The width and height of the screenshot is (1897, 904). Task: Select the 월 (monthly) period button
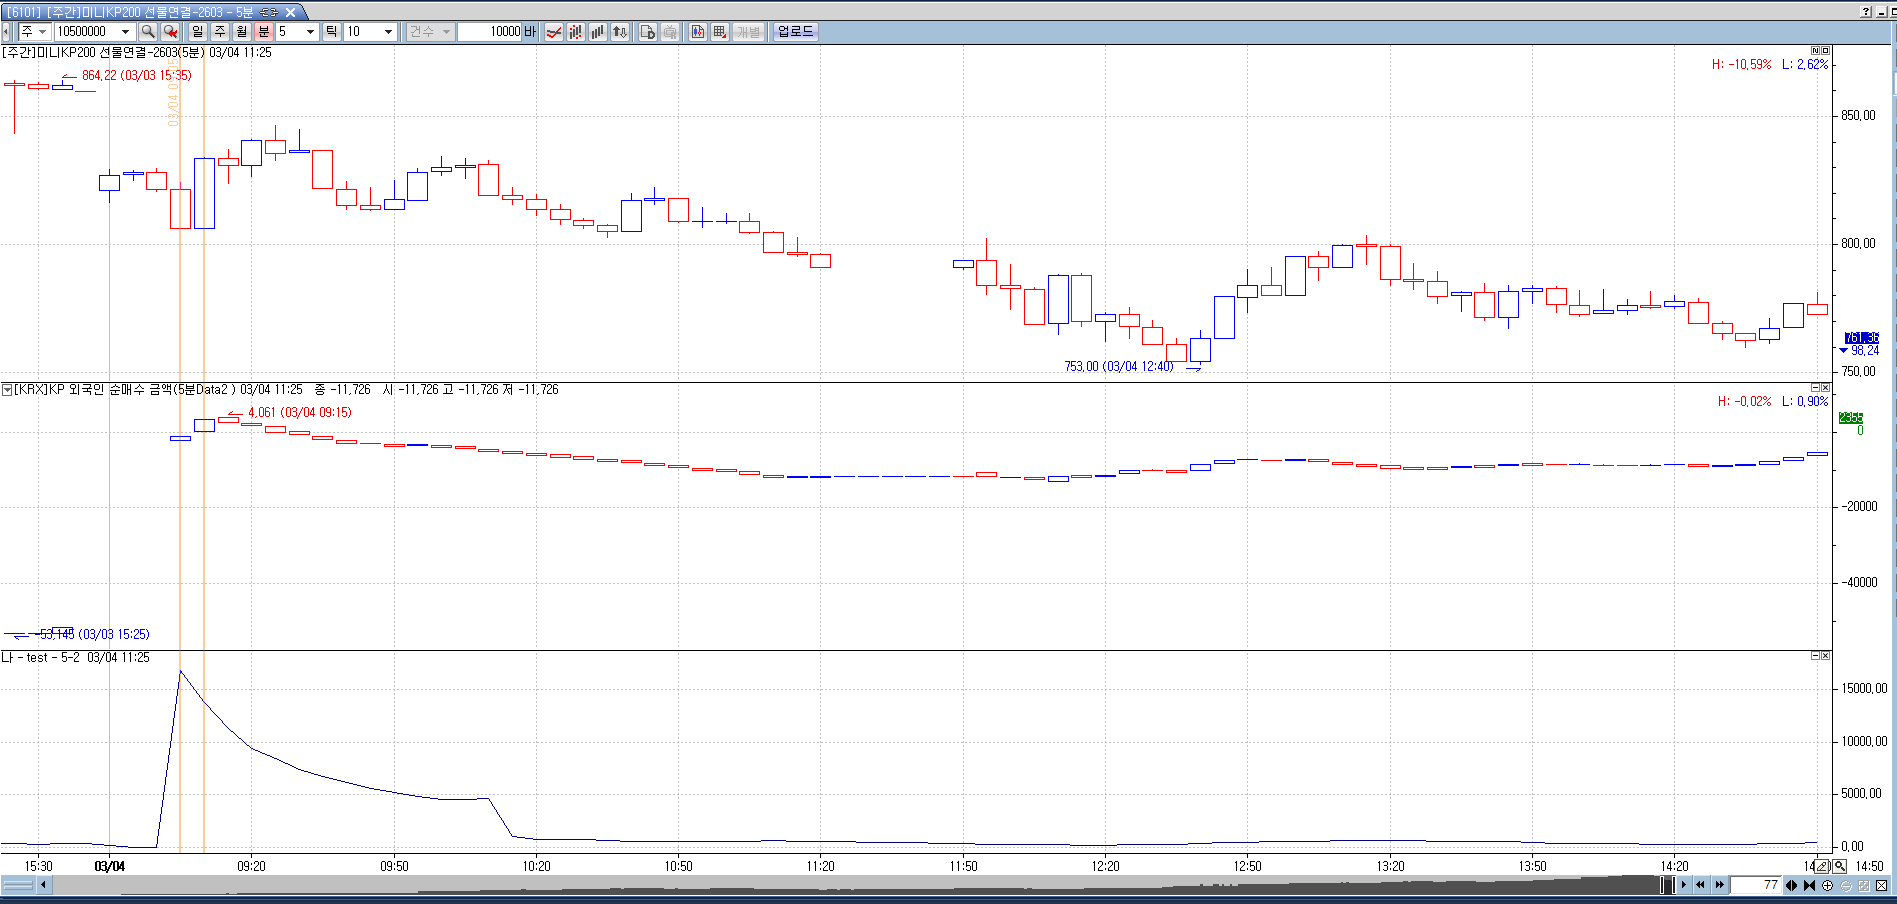[242, 32]
